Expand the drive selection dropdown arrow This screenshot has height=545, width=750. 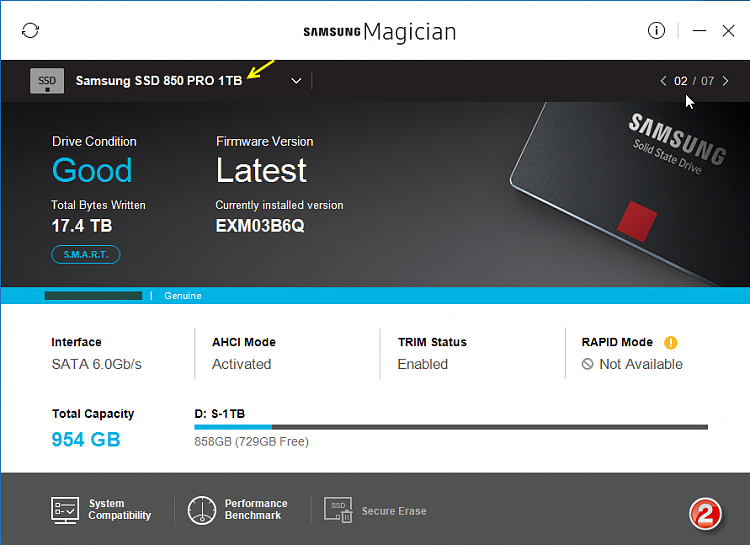click(296, 81)
